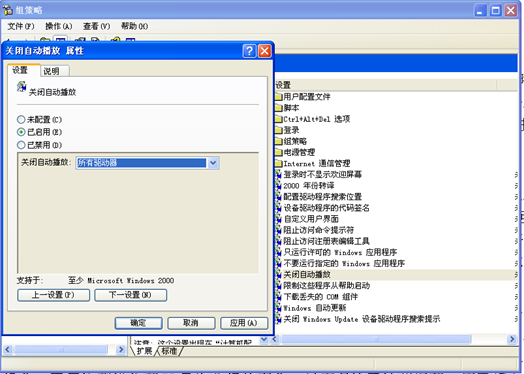
Task: Switch to the 说明 tab in properties dialog
Action: coord(54,71)
